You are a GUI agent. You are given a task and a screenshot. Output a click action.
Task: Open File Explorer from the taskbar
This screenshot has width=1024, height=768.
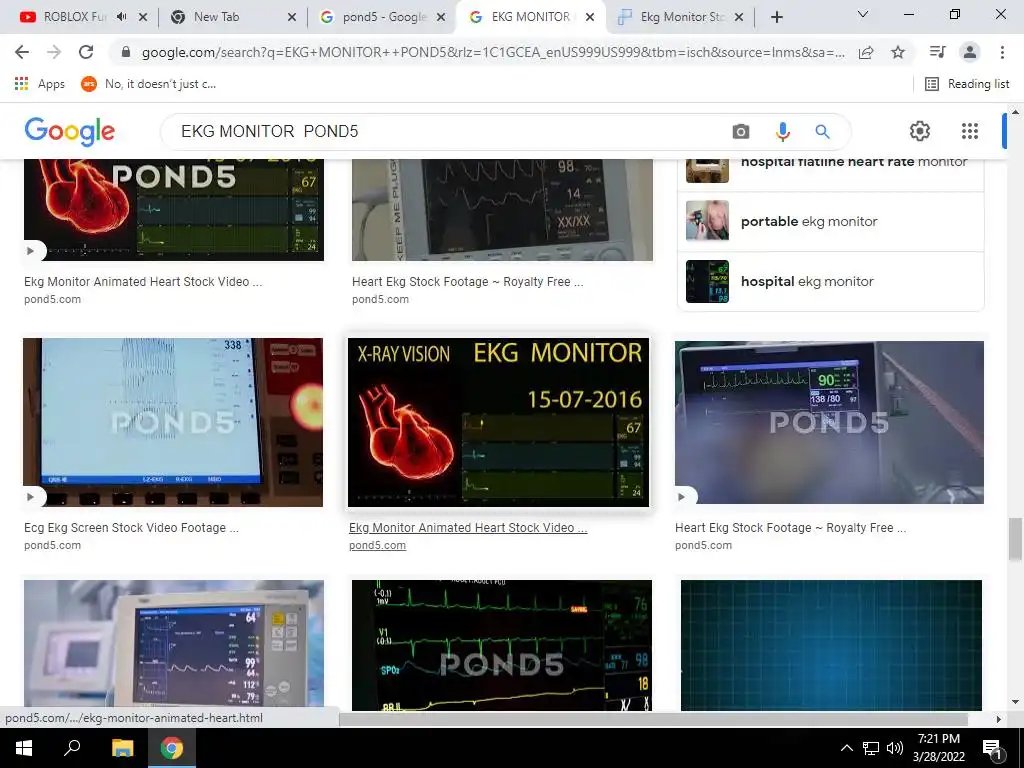122,748
